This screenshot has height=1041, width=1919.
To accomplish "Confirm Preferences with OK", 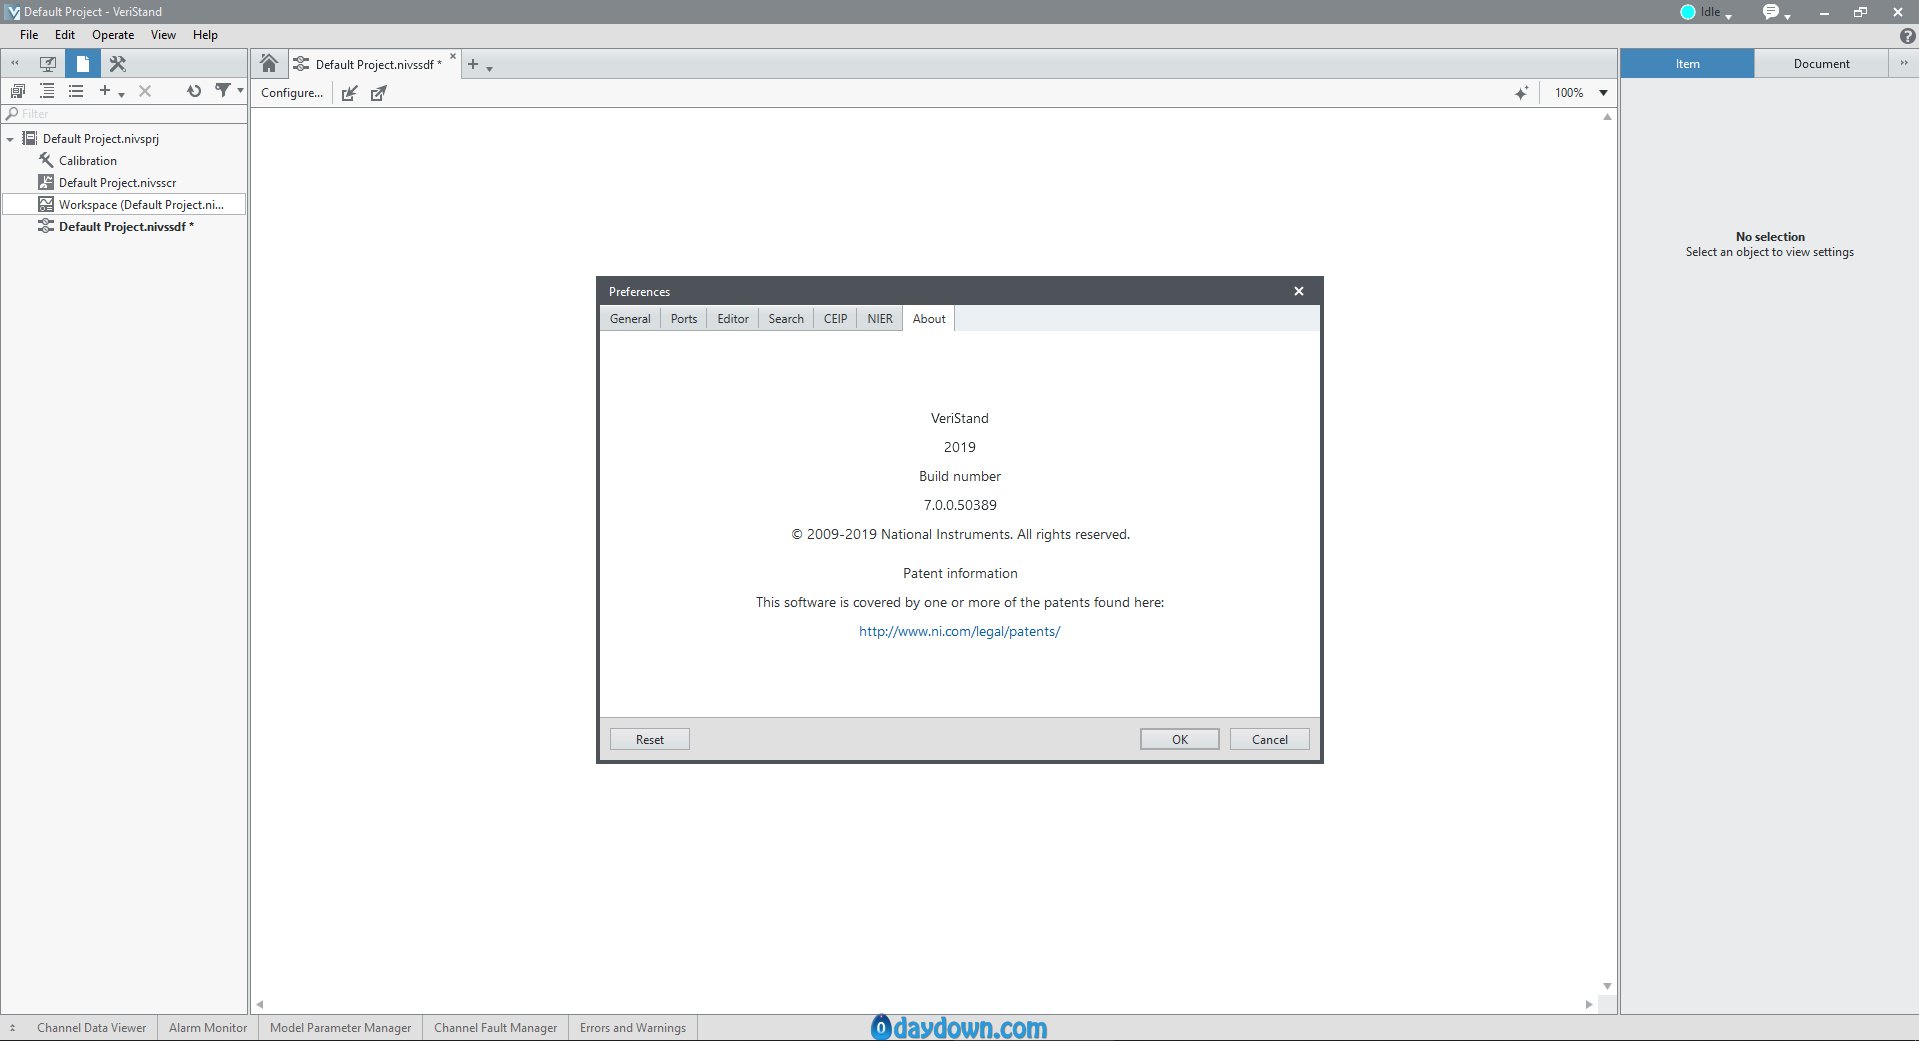I will (x=1180, y=740).
